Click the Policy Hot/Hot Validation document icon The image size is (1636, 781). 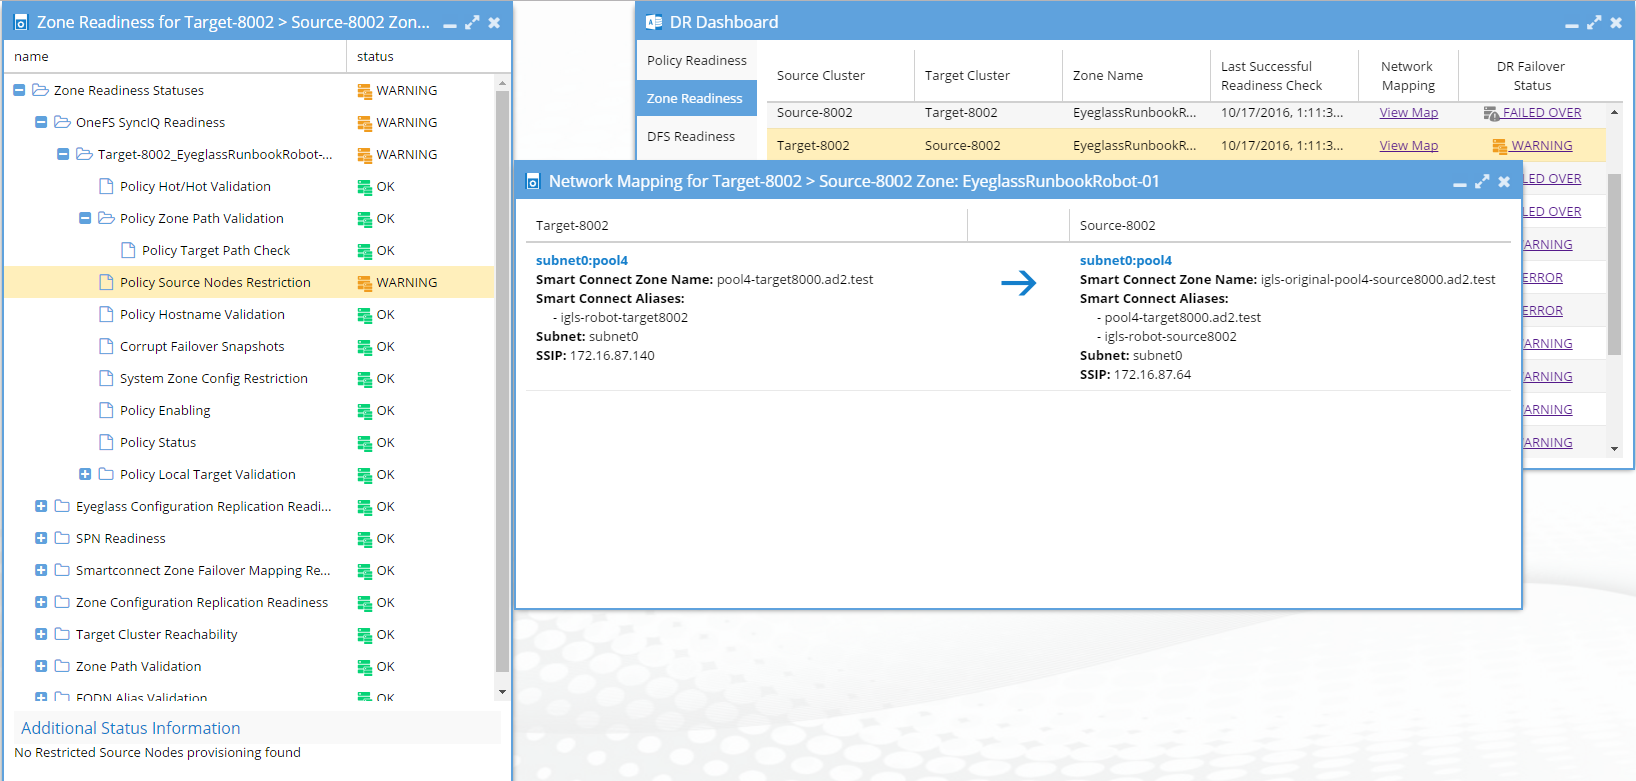click(x=106, y=186)
